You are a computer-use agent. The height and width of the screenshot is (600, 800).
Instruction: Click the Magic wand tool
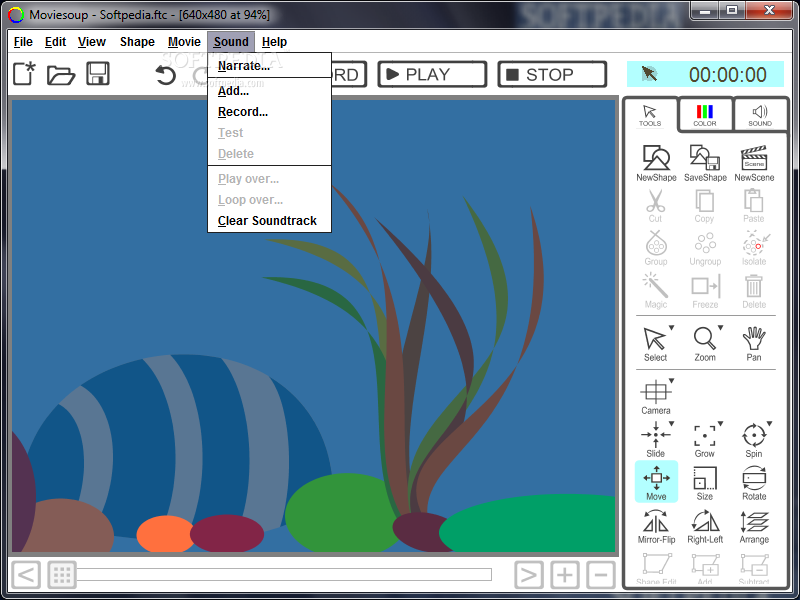point(656,291)
